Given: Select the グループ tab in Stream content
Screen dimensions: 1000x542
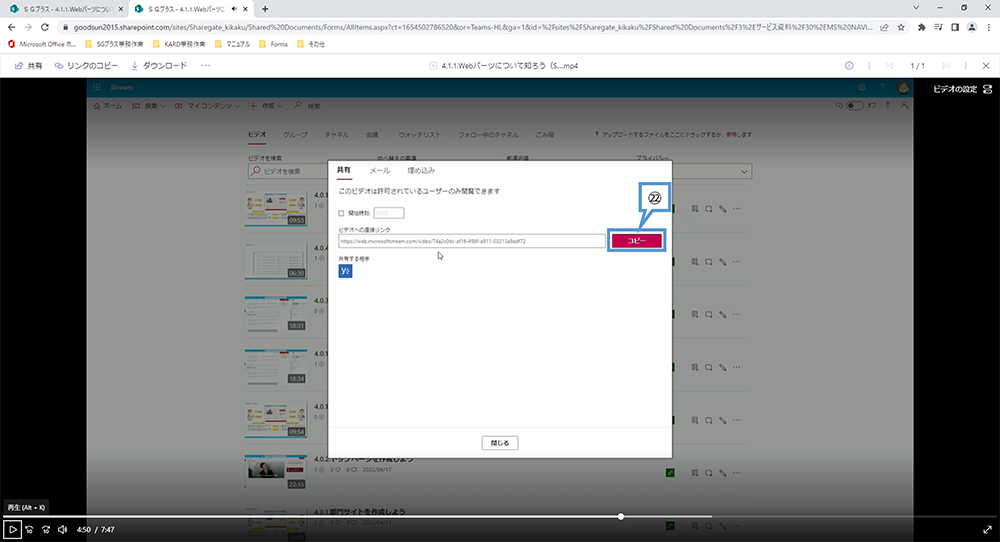Looking at the screenshot, I should [x=295, y=135].
